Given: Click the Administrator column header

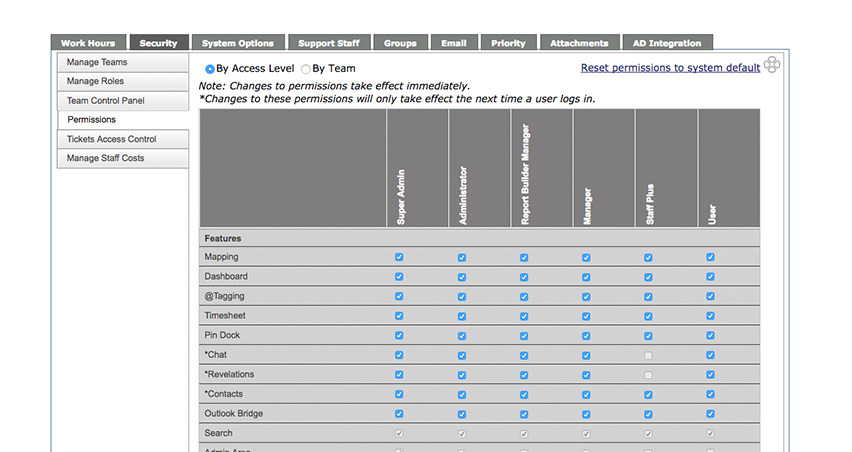Looking at the screenshot, I should pos(480,168).
